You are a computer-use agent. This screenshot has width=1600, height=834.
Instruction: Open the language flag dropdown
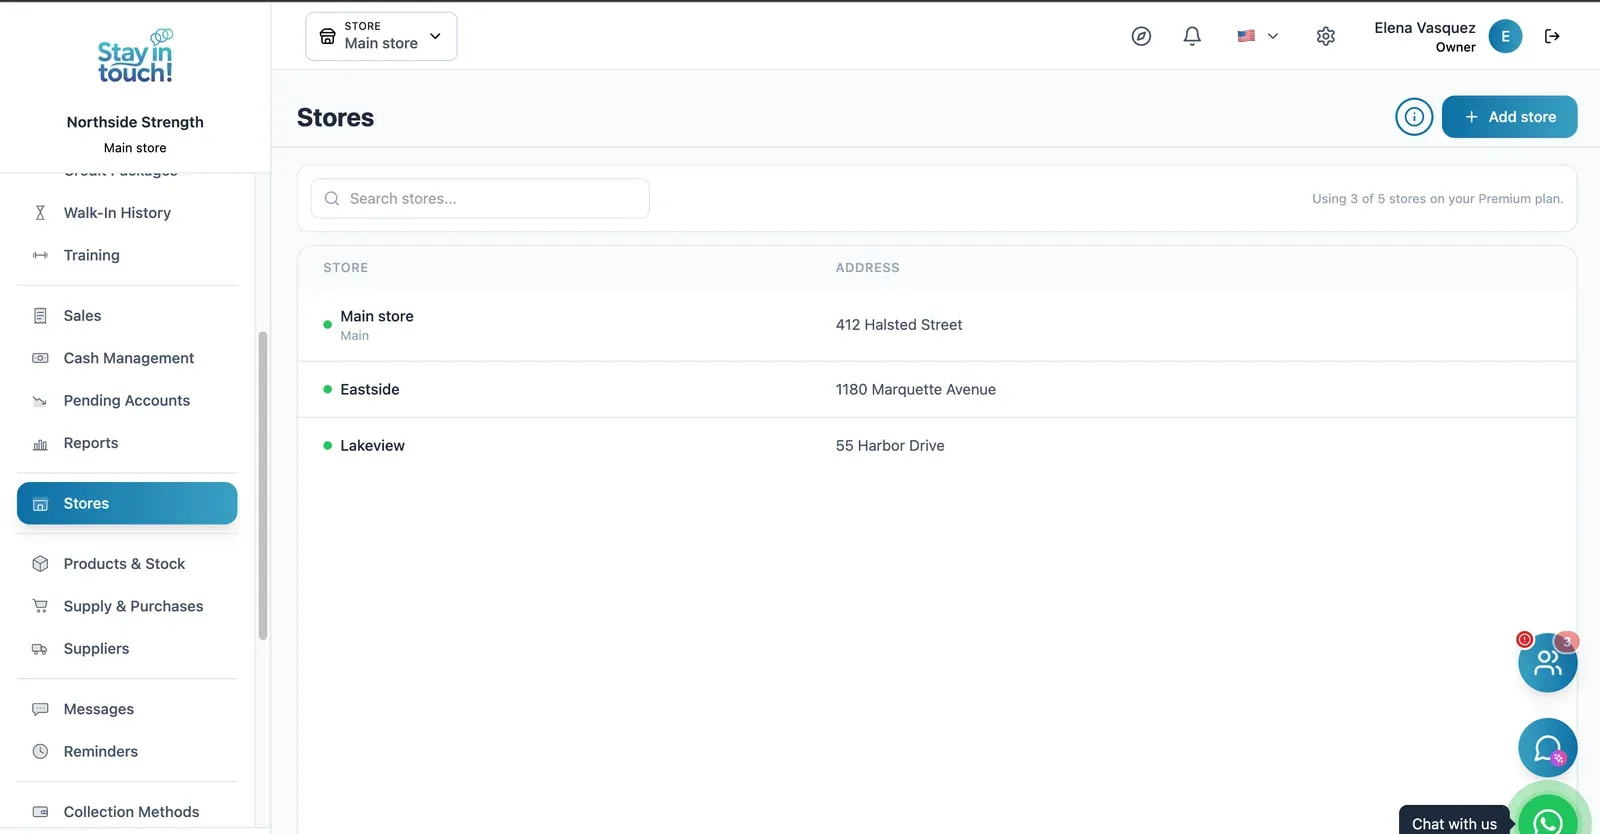1258,36
